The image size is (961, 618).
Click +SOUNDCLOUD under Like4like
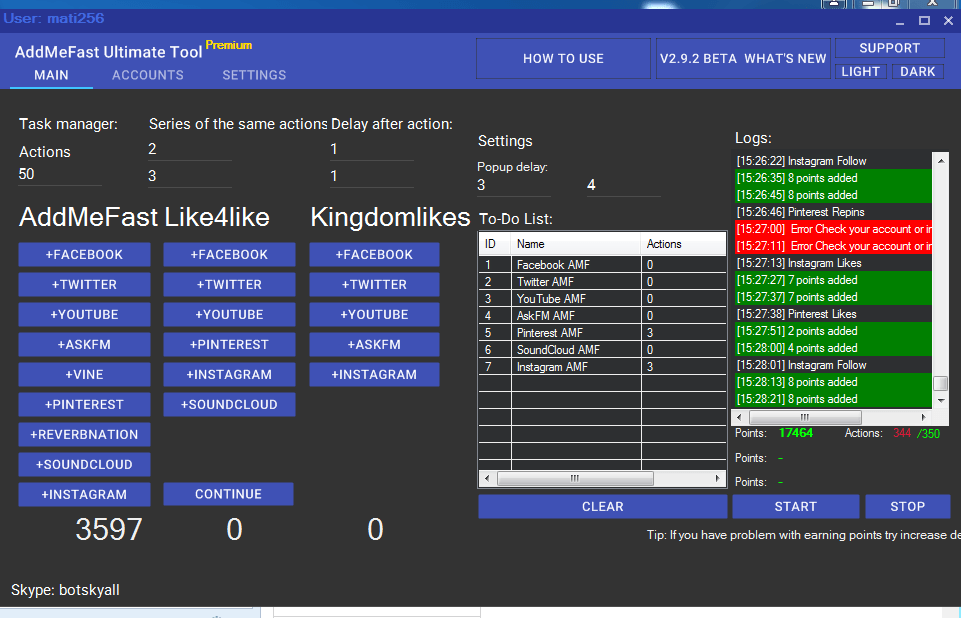229,404
